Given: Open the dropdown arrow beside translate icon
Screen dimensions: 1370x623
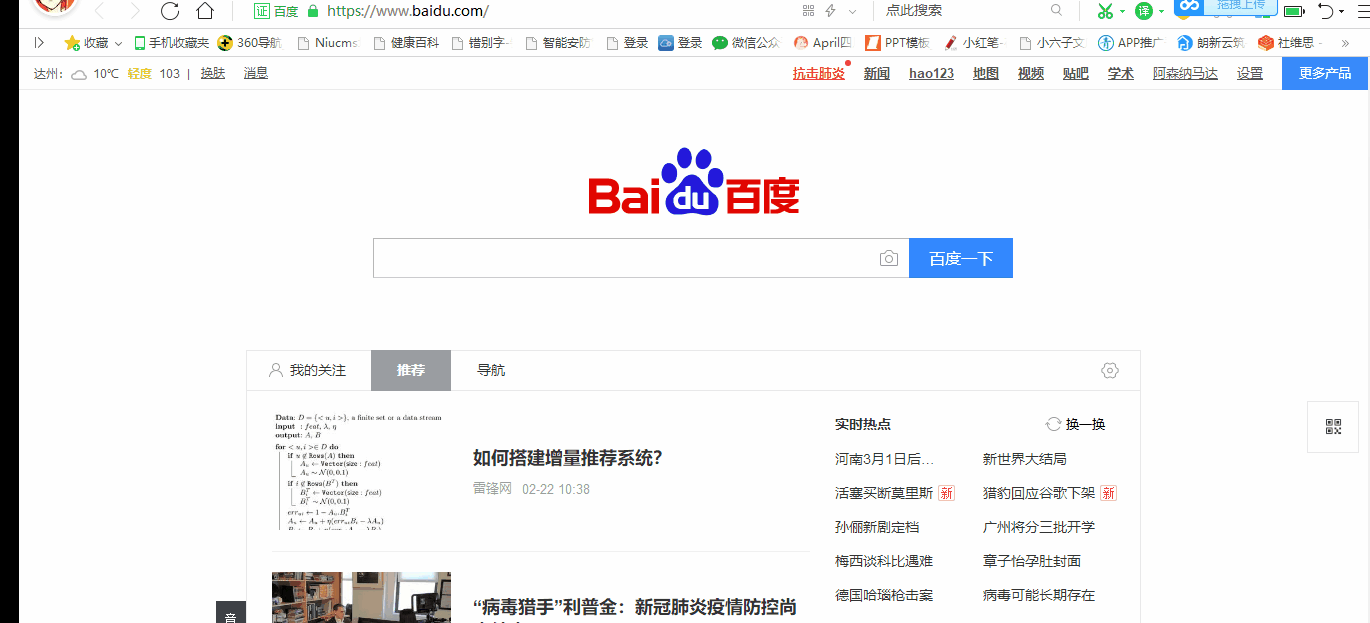Looking at the screenshot, I should [x=1161, y=11].
